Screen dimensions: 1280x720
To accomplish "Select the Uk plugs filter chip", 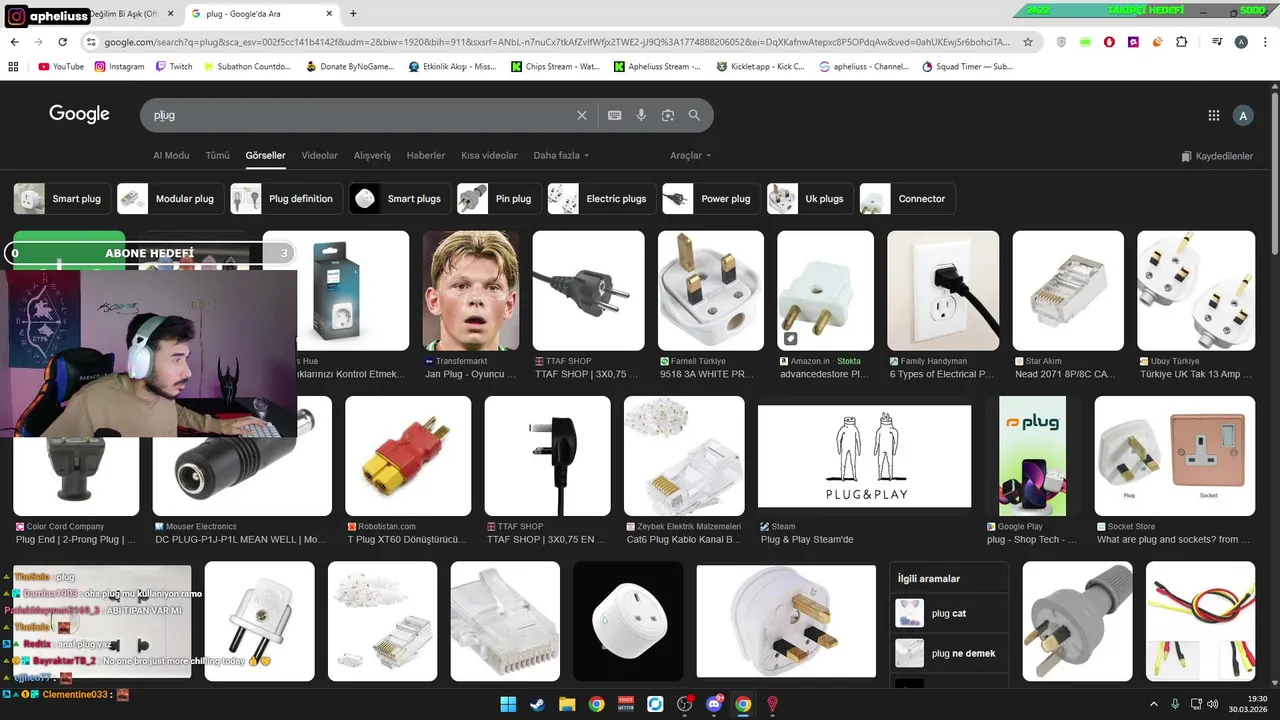I will pyautogui.click(x=811, y=198).
